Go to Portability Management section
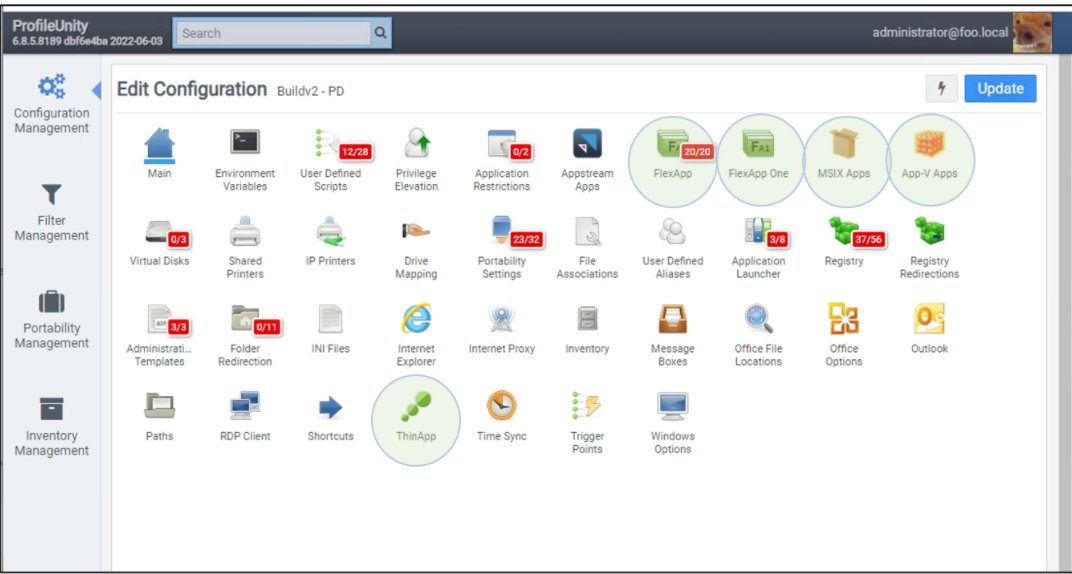The width and height of the screenshot is (1072, 574). tap(52, 320)
